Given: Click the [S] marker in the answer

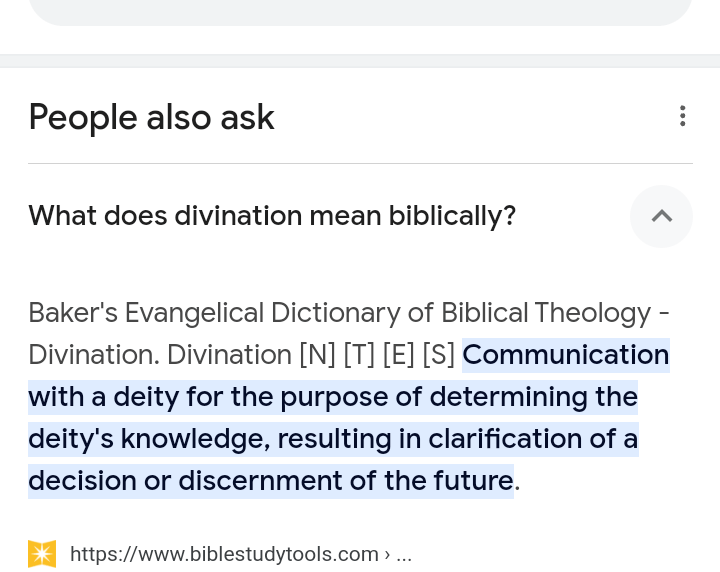Looking at the screenshot, I should [438, 355].
